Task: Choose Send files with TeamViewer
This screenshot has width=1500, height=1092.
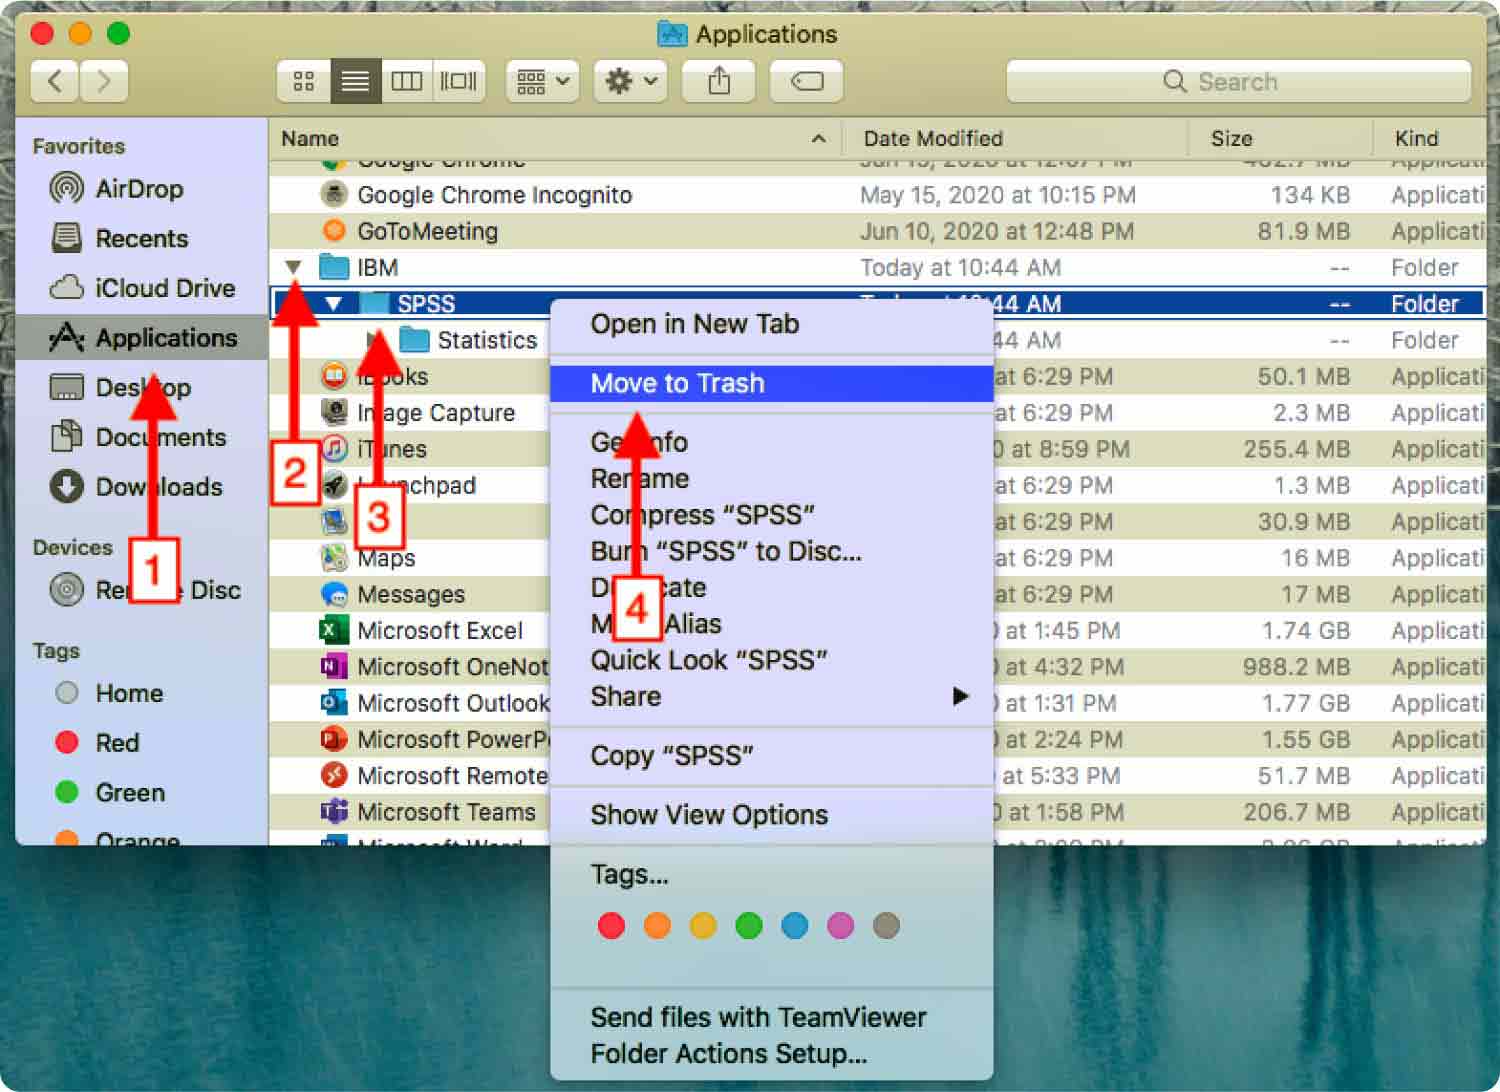Action: click(x=771, y=1017)
